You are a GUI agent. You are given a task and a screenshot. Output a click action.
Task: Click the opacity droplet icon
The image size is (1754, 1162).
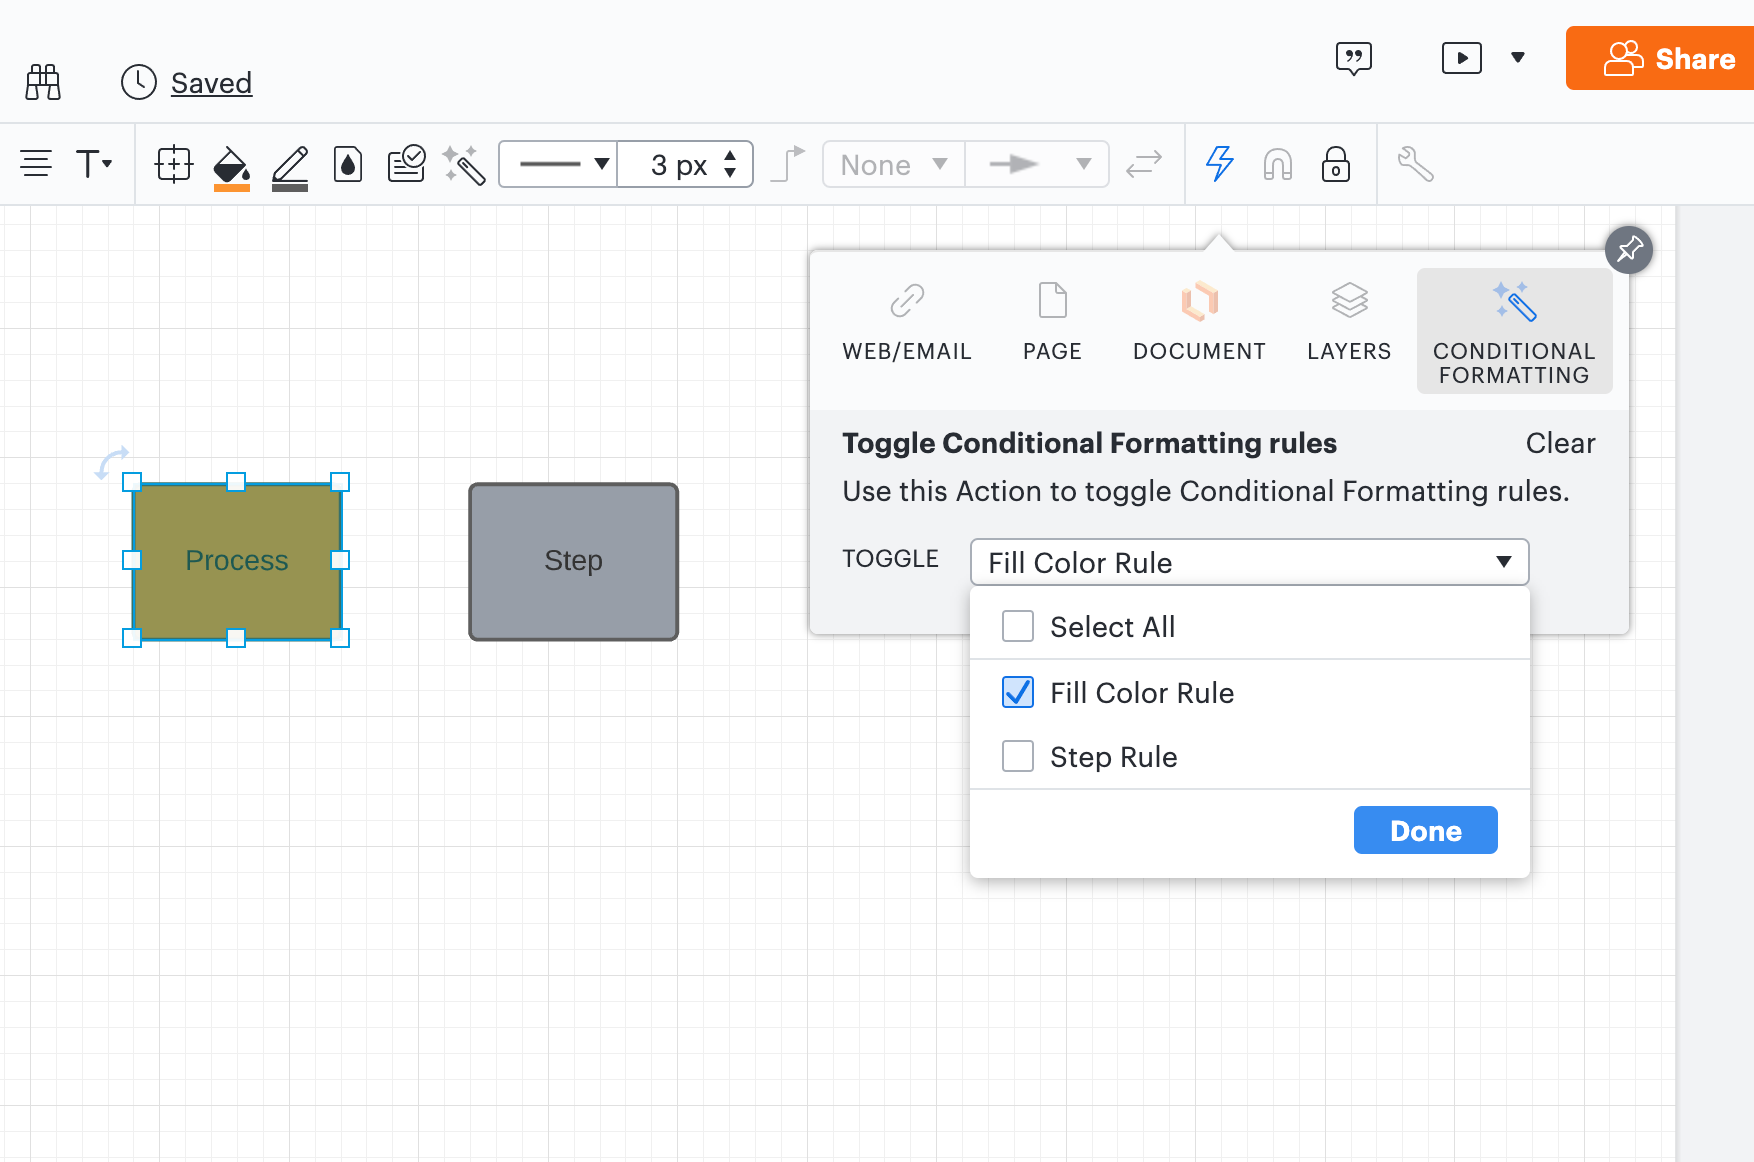(x=348, y=164)
